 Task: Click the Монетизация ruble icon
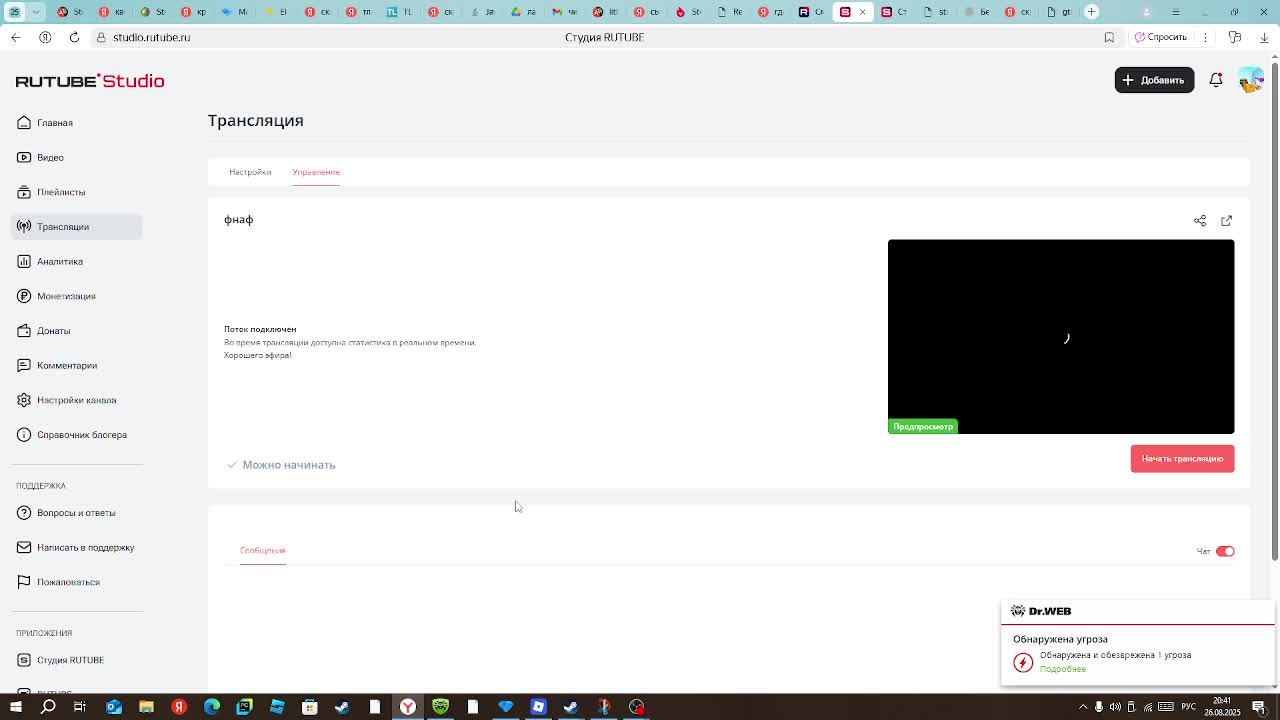[24, 296]
